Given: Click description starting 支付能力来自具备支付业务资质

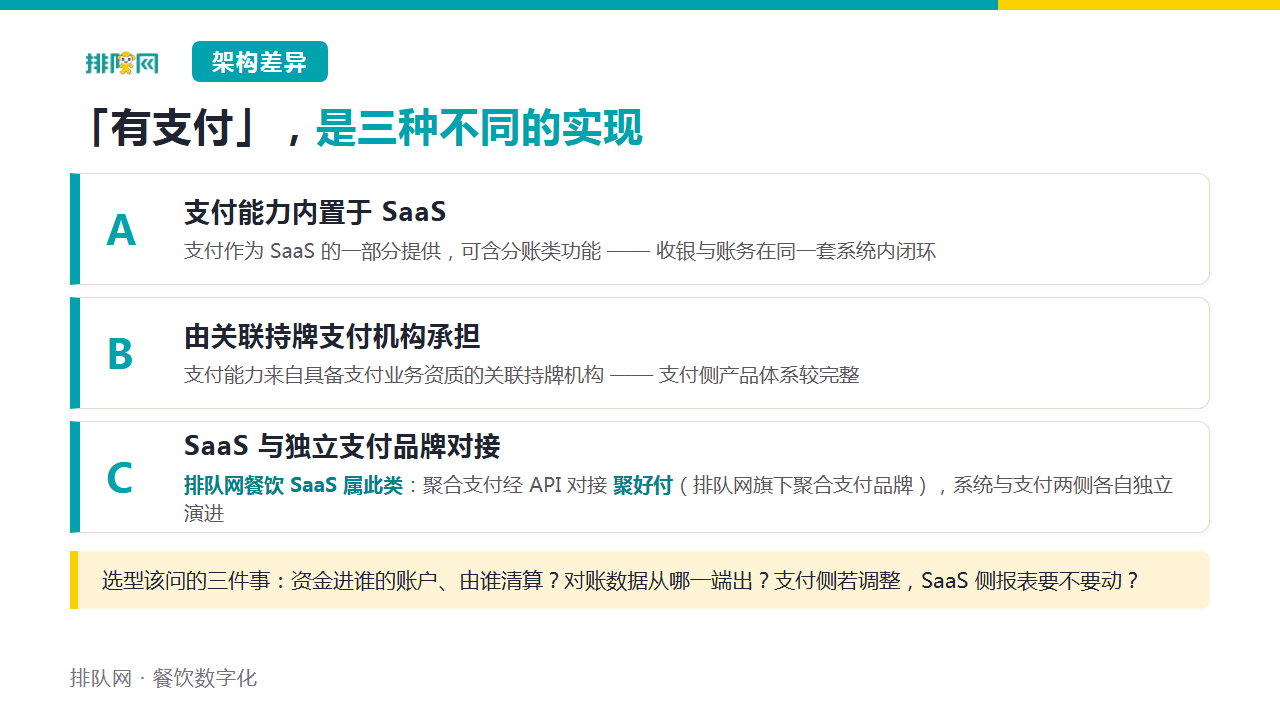Looking at the screenshot, I should click(x=522, y=375).
